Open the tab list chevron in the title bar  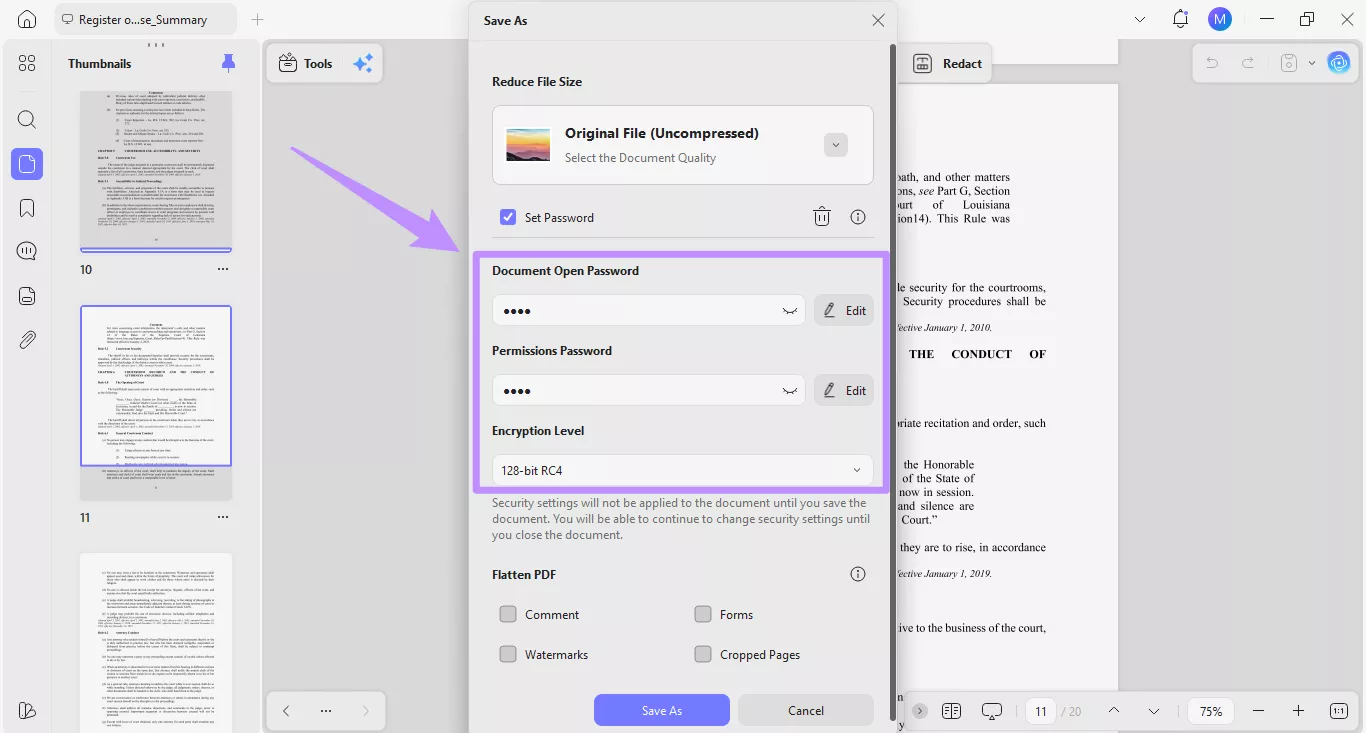1141,19
